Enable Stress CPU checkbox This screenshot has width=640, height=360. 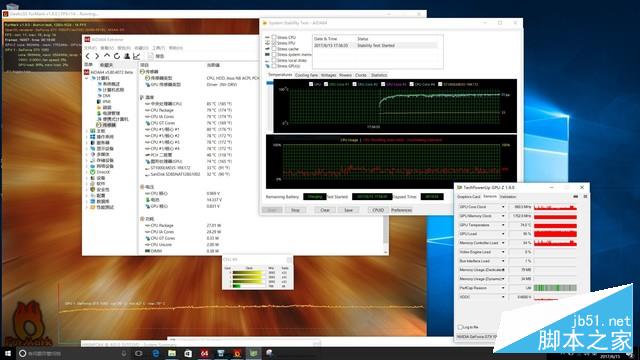[274, 37]
